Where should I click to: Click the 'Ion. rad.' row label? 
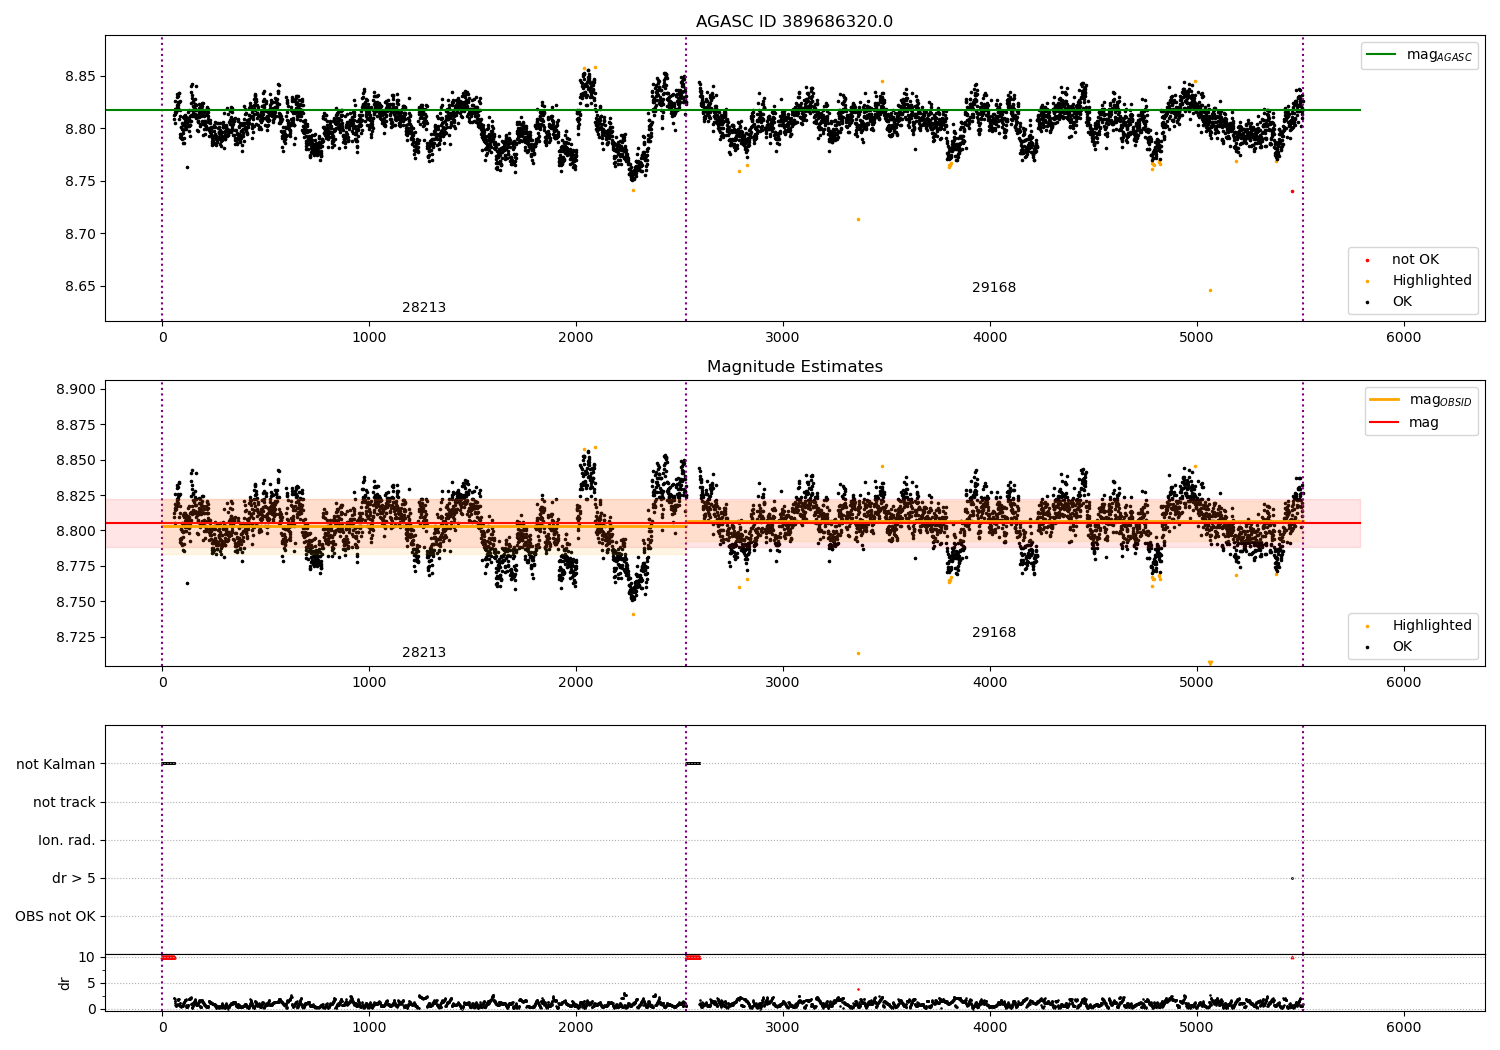click(67, 840)
